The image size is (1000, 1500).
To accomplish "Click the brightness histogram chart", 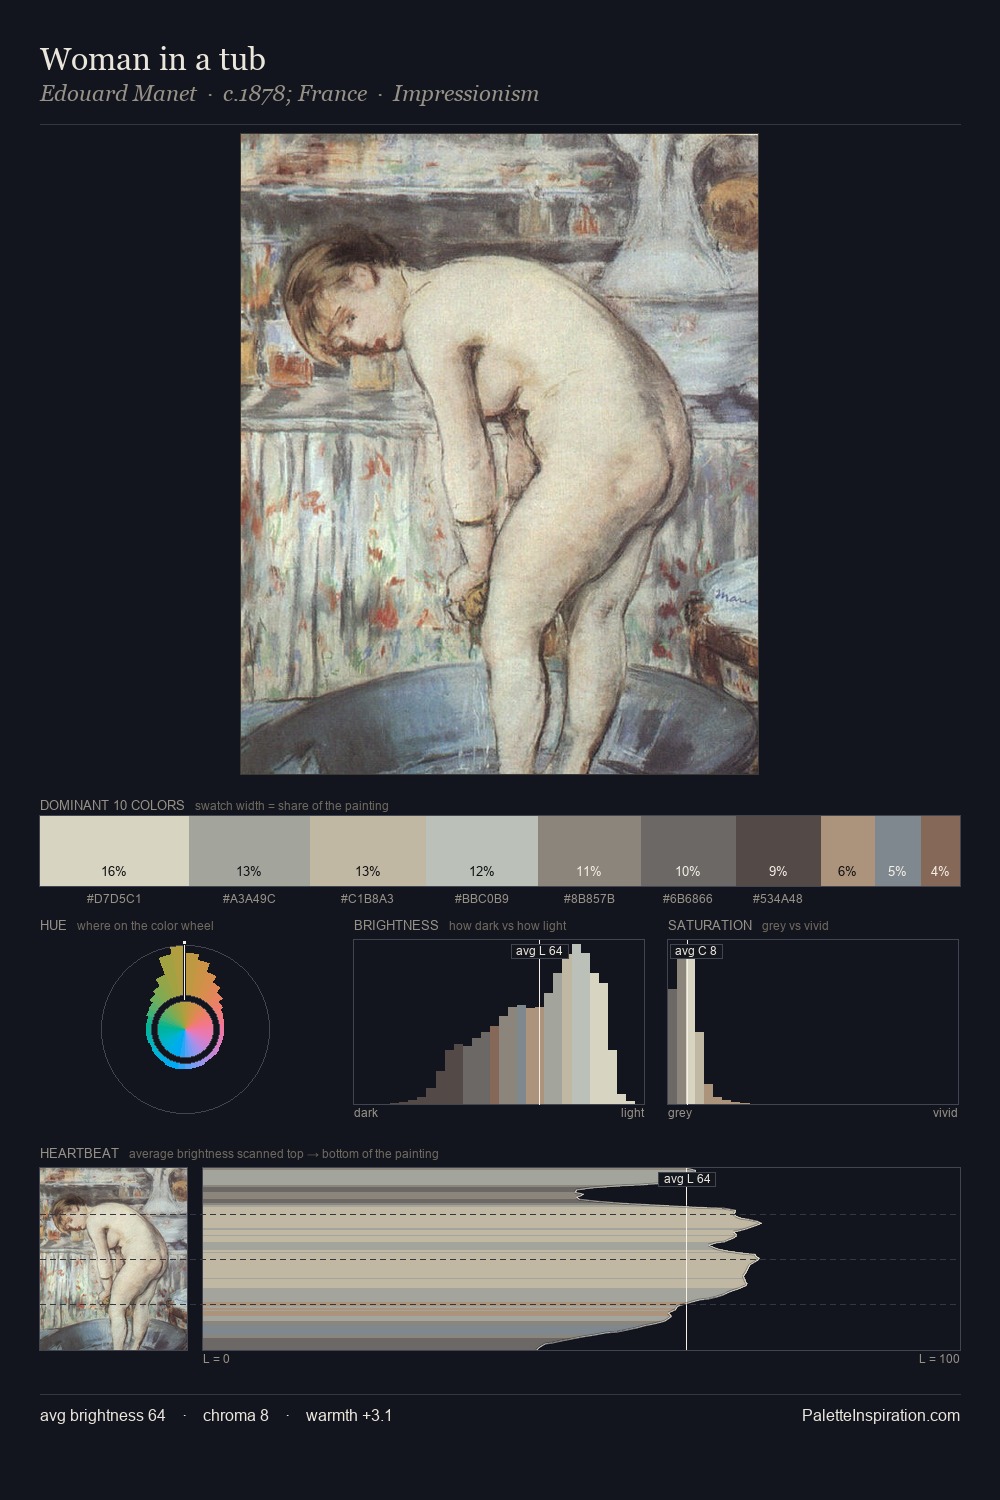I will pos(499,1022).
